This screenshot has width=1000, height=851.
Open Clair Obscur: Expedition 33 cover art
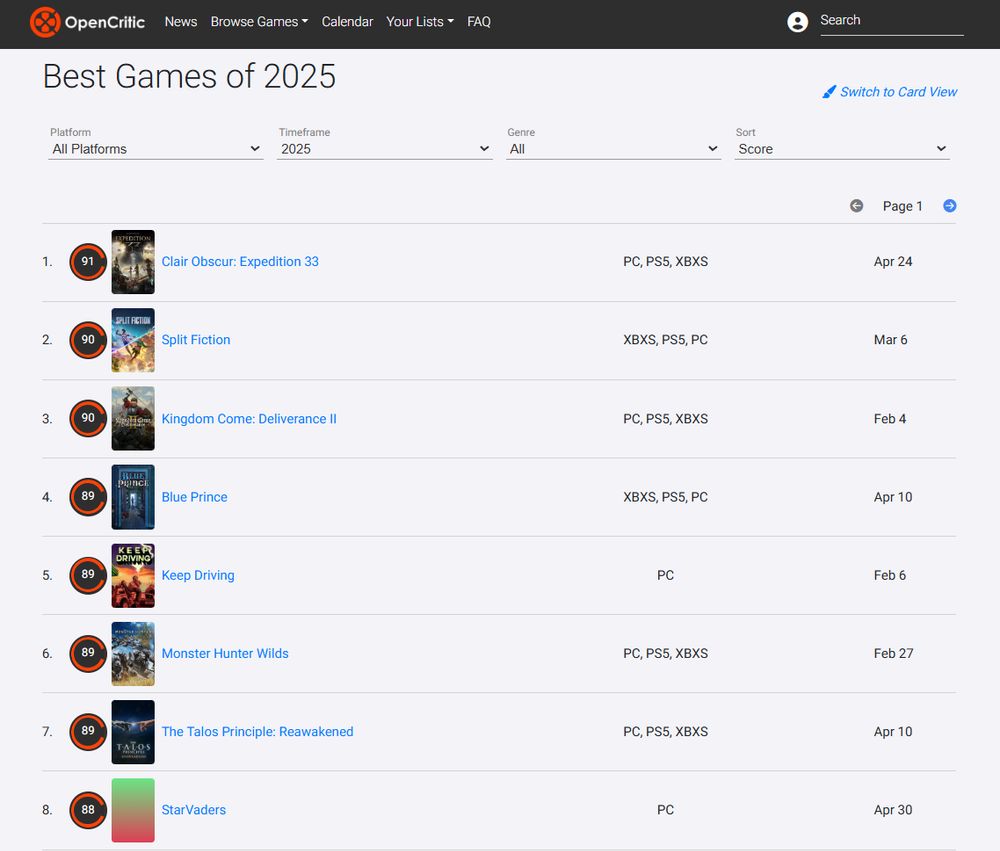click(x=133, y=262)
